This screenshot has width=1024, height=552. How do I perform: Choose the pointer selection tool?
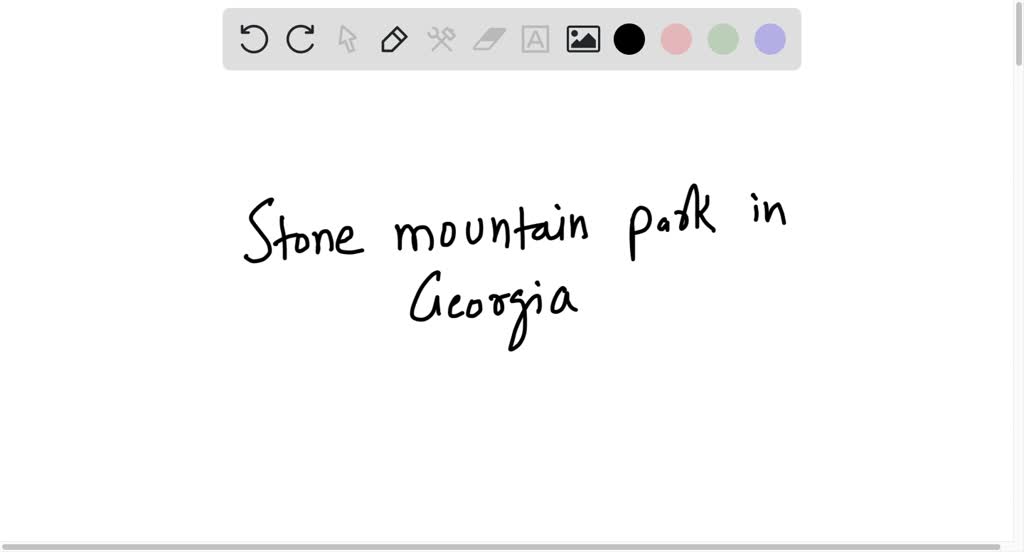coord(347,39)
